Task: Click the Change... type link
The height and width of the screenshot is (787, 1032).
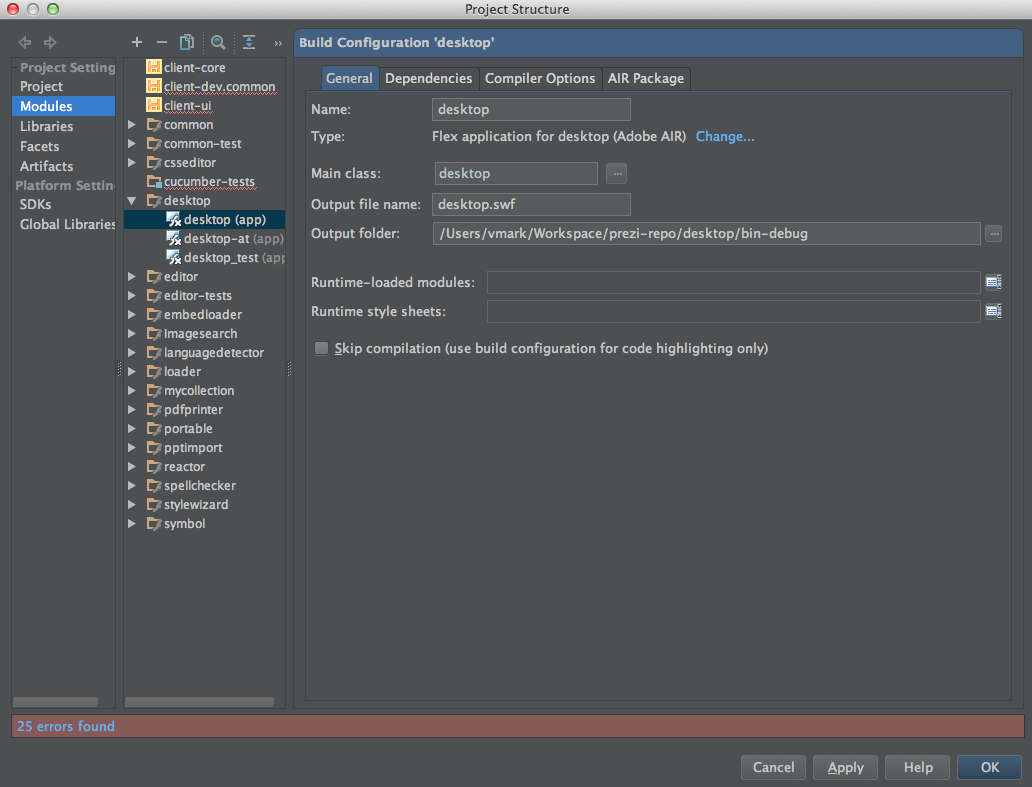Action: point(725,136)
